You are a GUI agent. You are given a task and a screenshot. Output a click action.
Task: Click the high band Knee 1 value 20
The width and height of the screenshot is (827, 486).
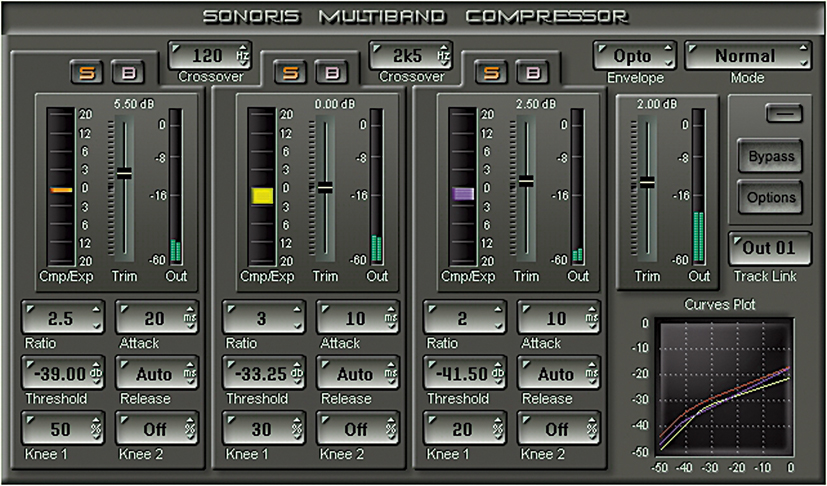465,429
